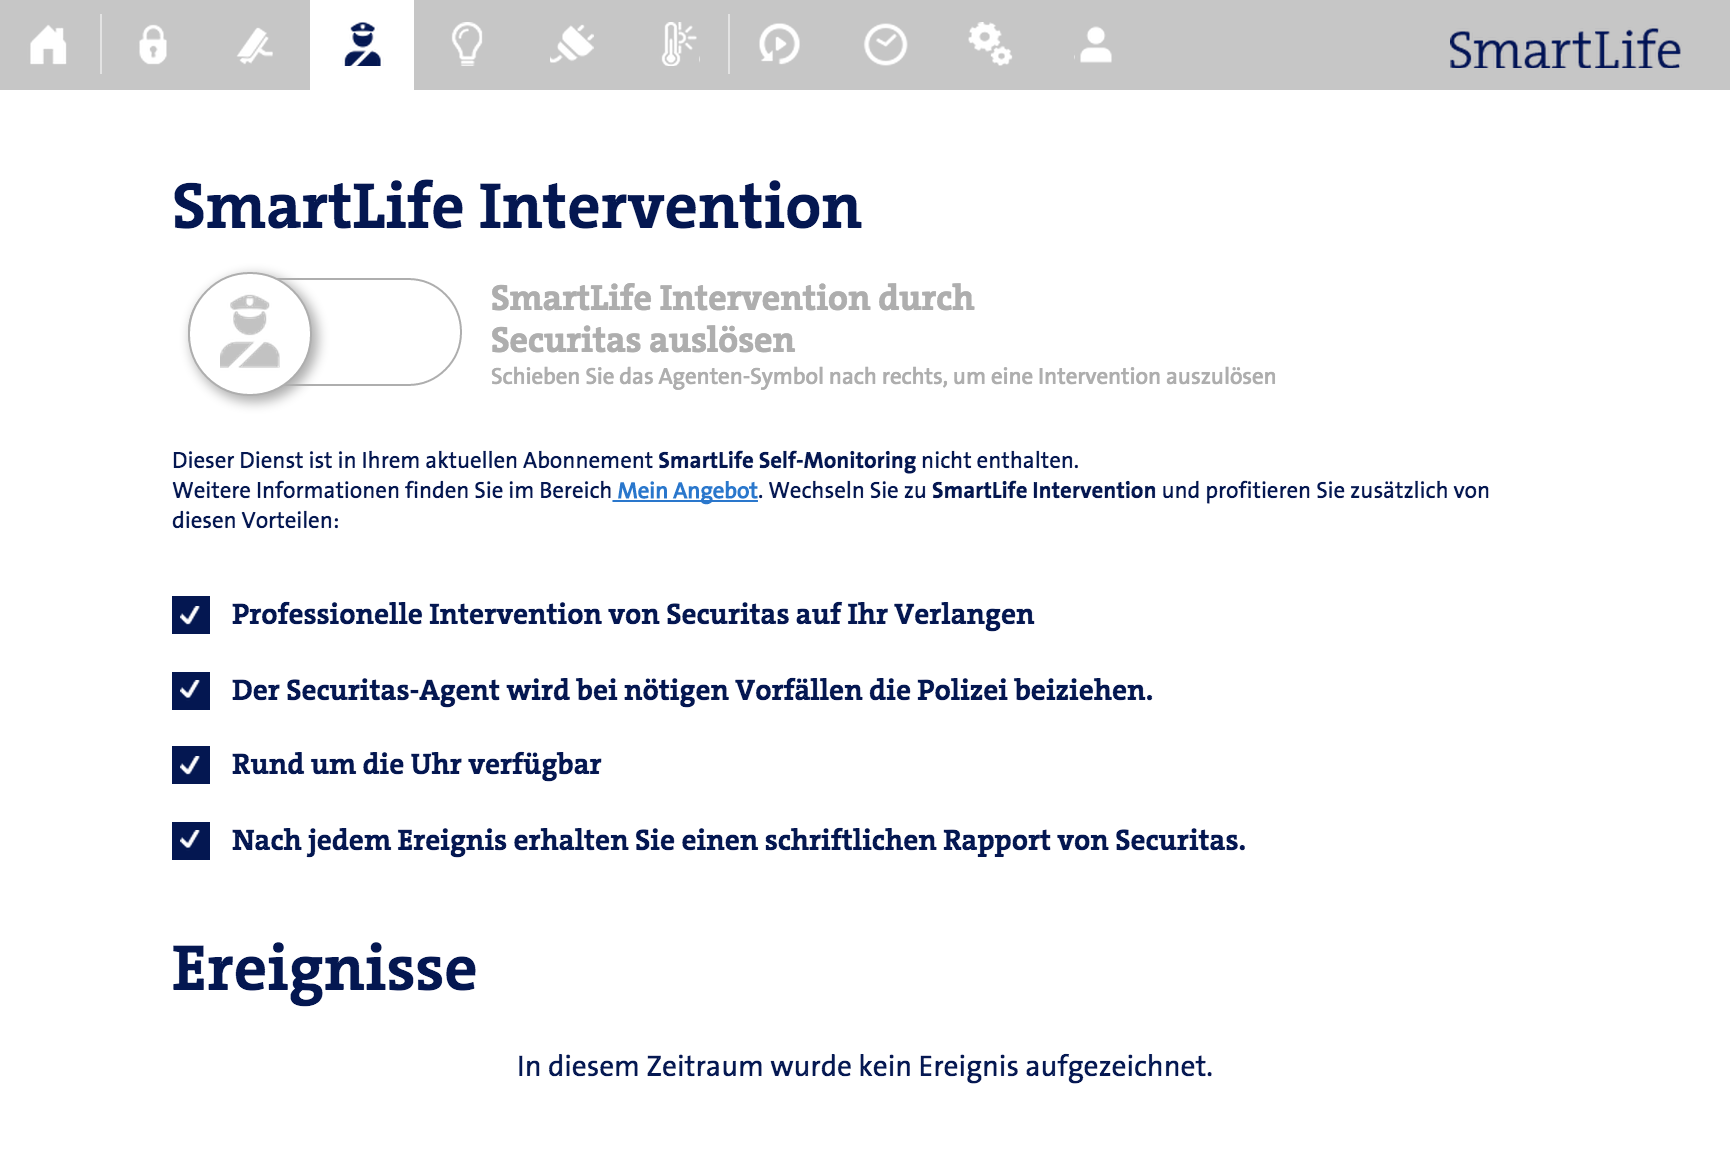Open the home icon in navigation bar
1730x1174 pixels.
48,45
